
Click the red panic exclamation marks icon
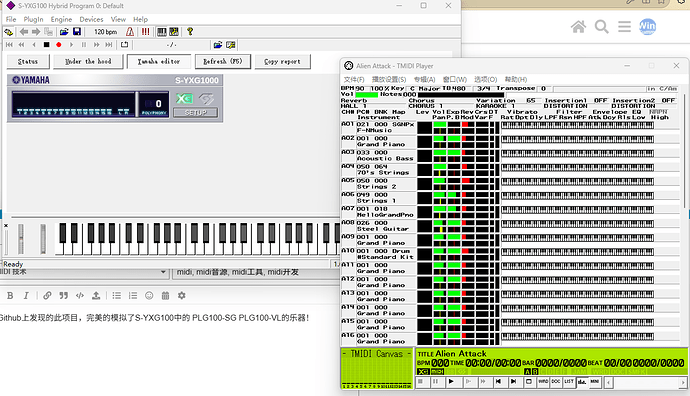145,32
